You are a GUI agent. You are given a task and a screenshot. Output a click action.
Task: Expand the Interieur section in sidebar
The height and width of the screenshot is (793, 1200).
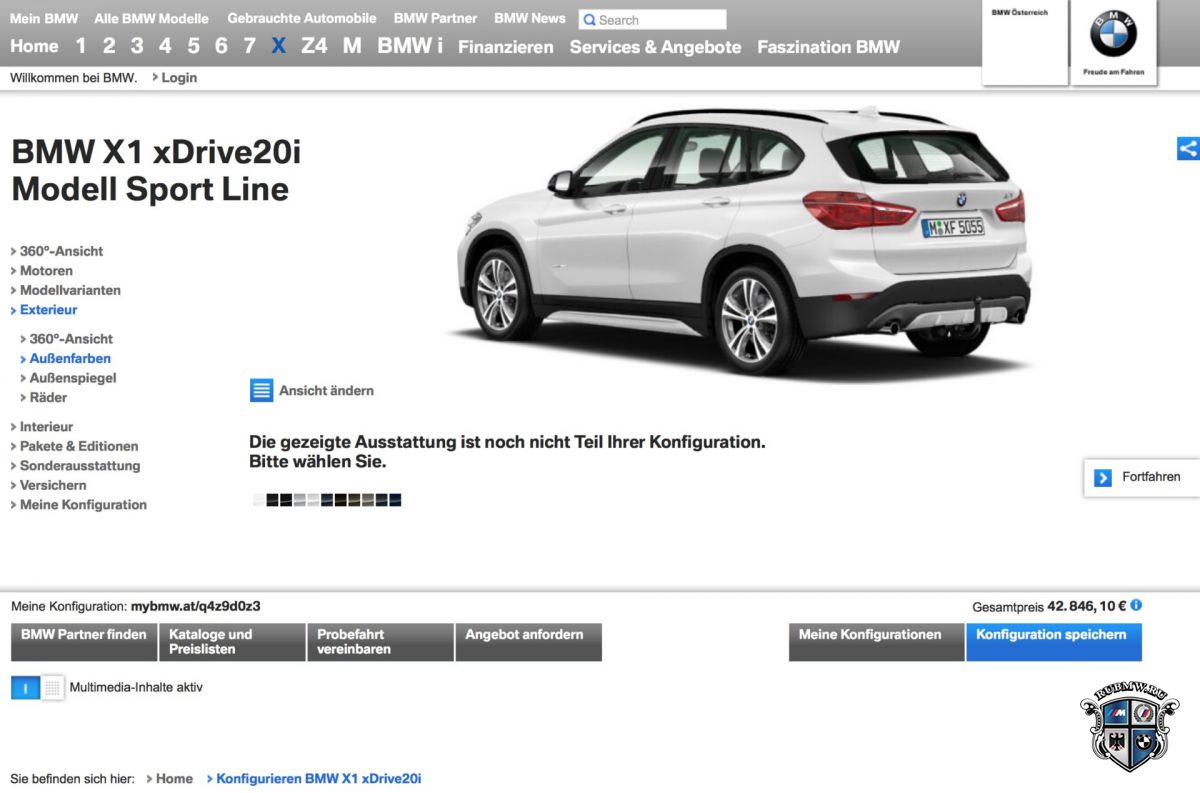pos(46,427)
